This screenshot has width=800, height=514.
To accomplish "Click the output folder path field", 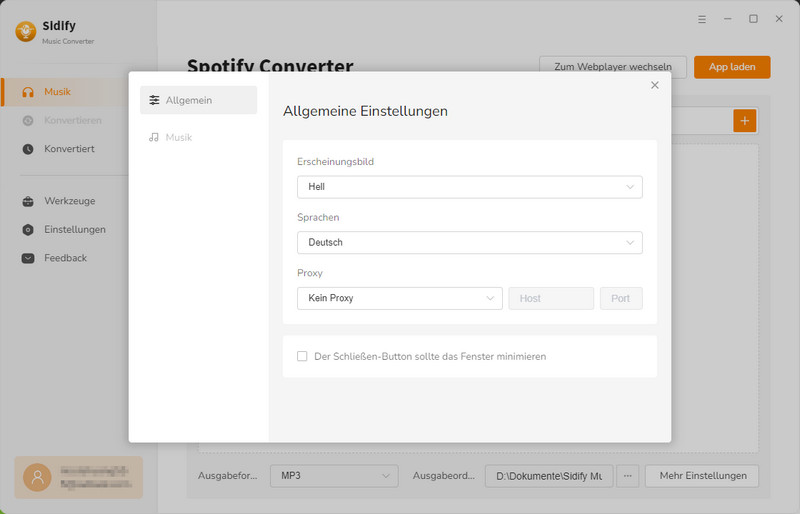I will [x=549, y=476].
